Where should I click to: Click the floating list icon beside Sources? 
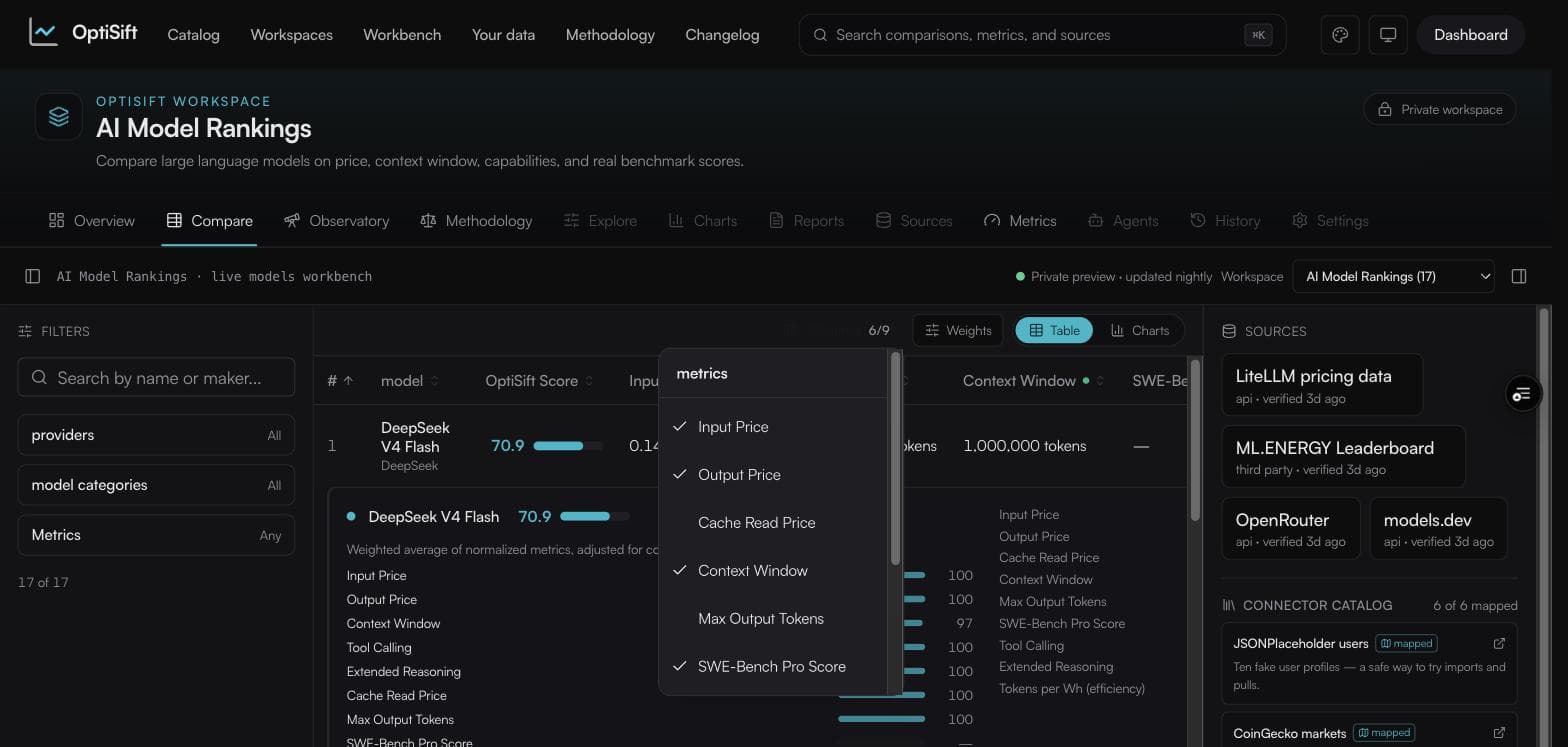1522,394
